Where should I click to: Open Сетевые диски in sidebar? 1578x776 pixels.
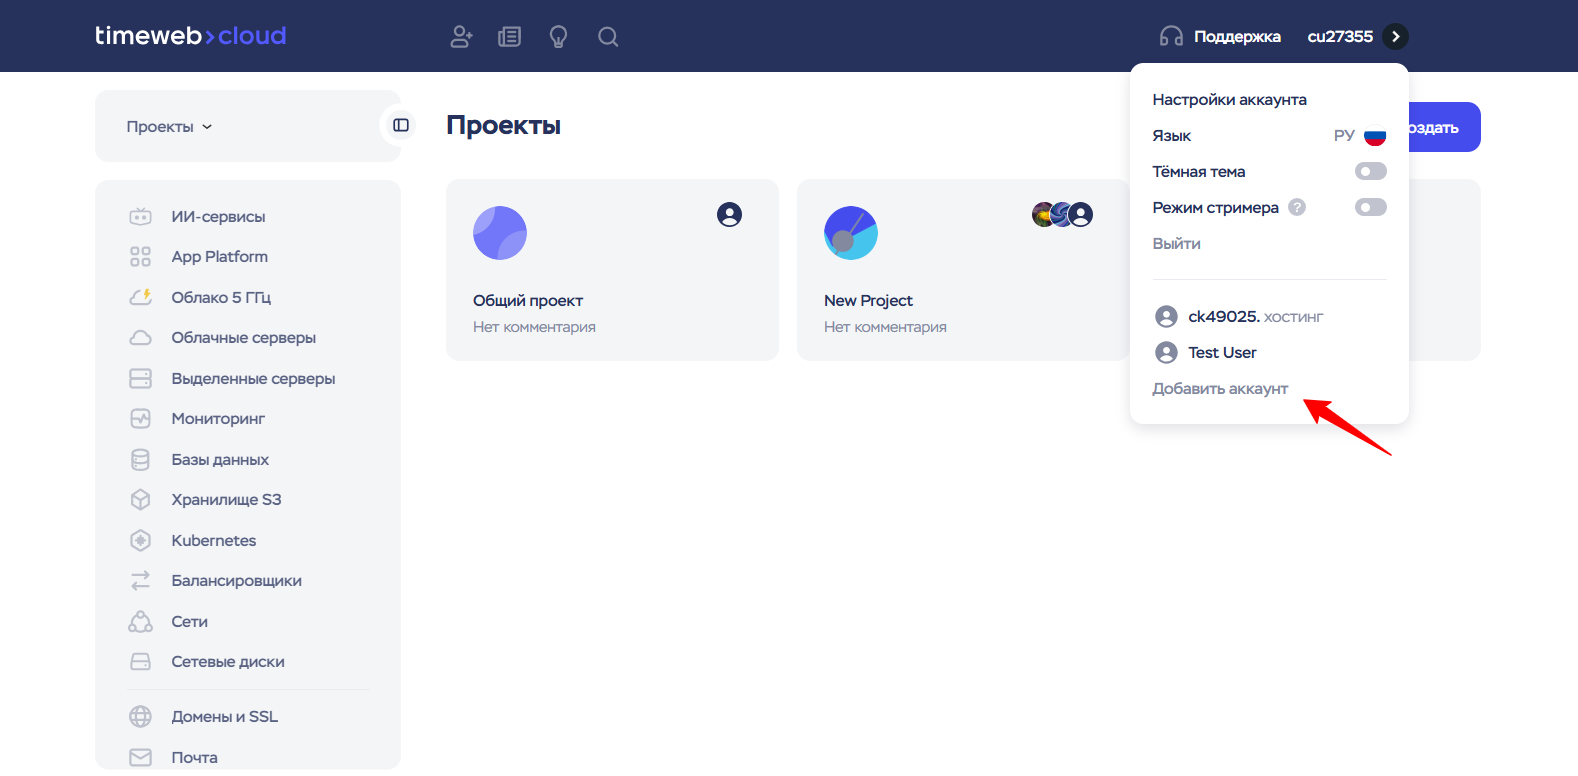pyautogui.click(x=228, y=662)
